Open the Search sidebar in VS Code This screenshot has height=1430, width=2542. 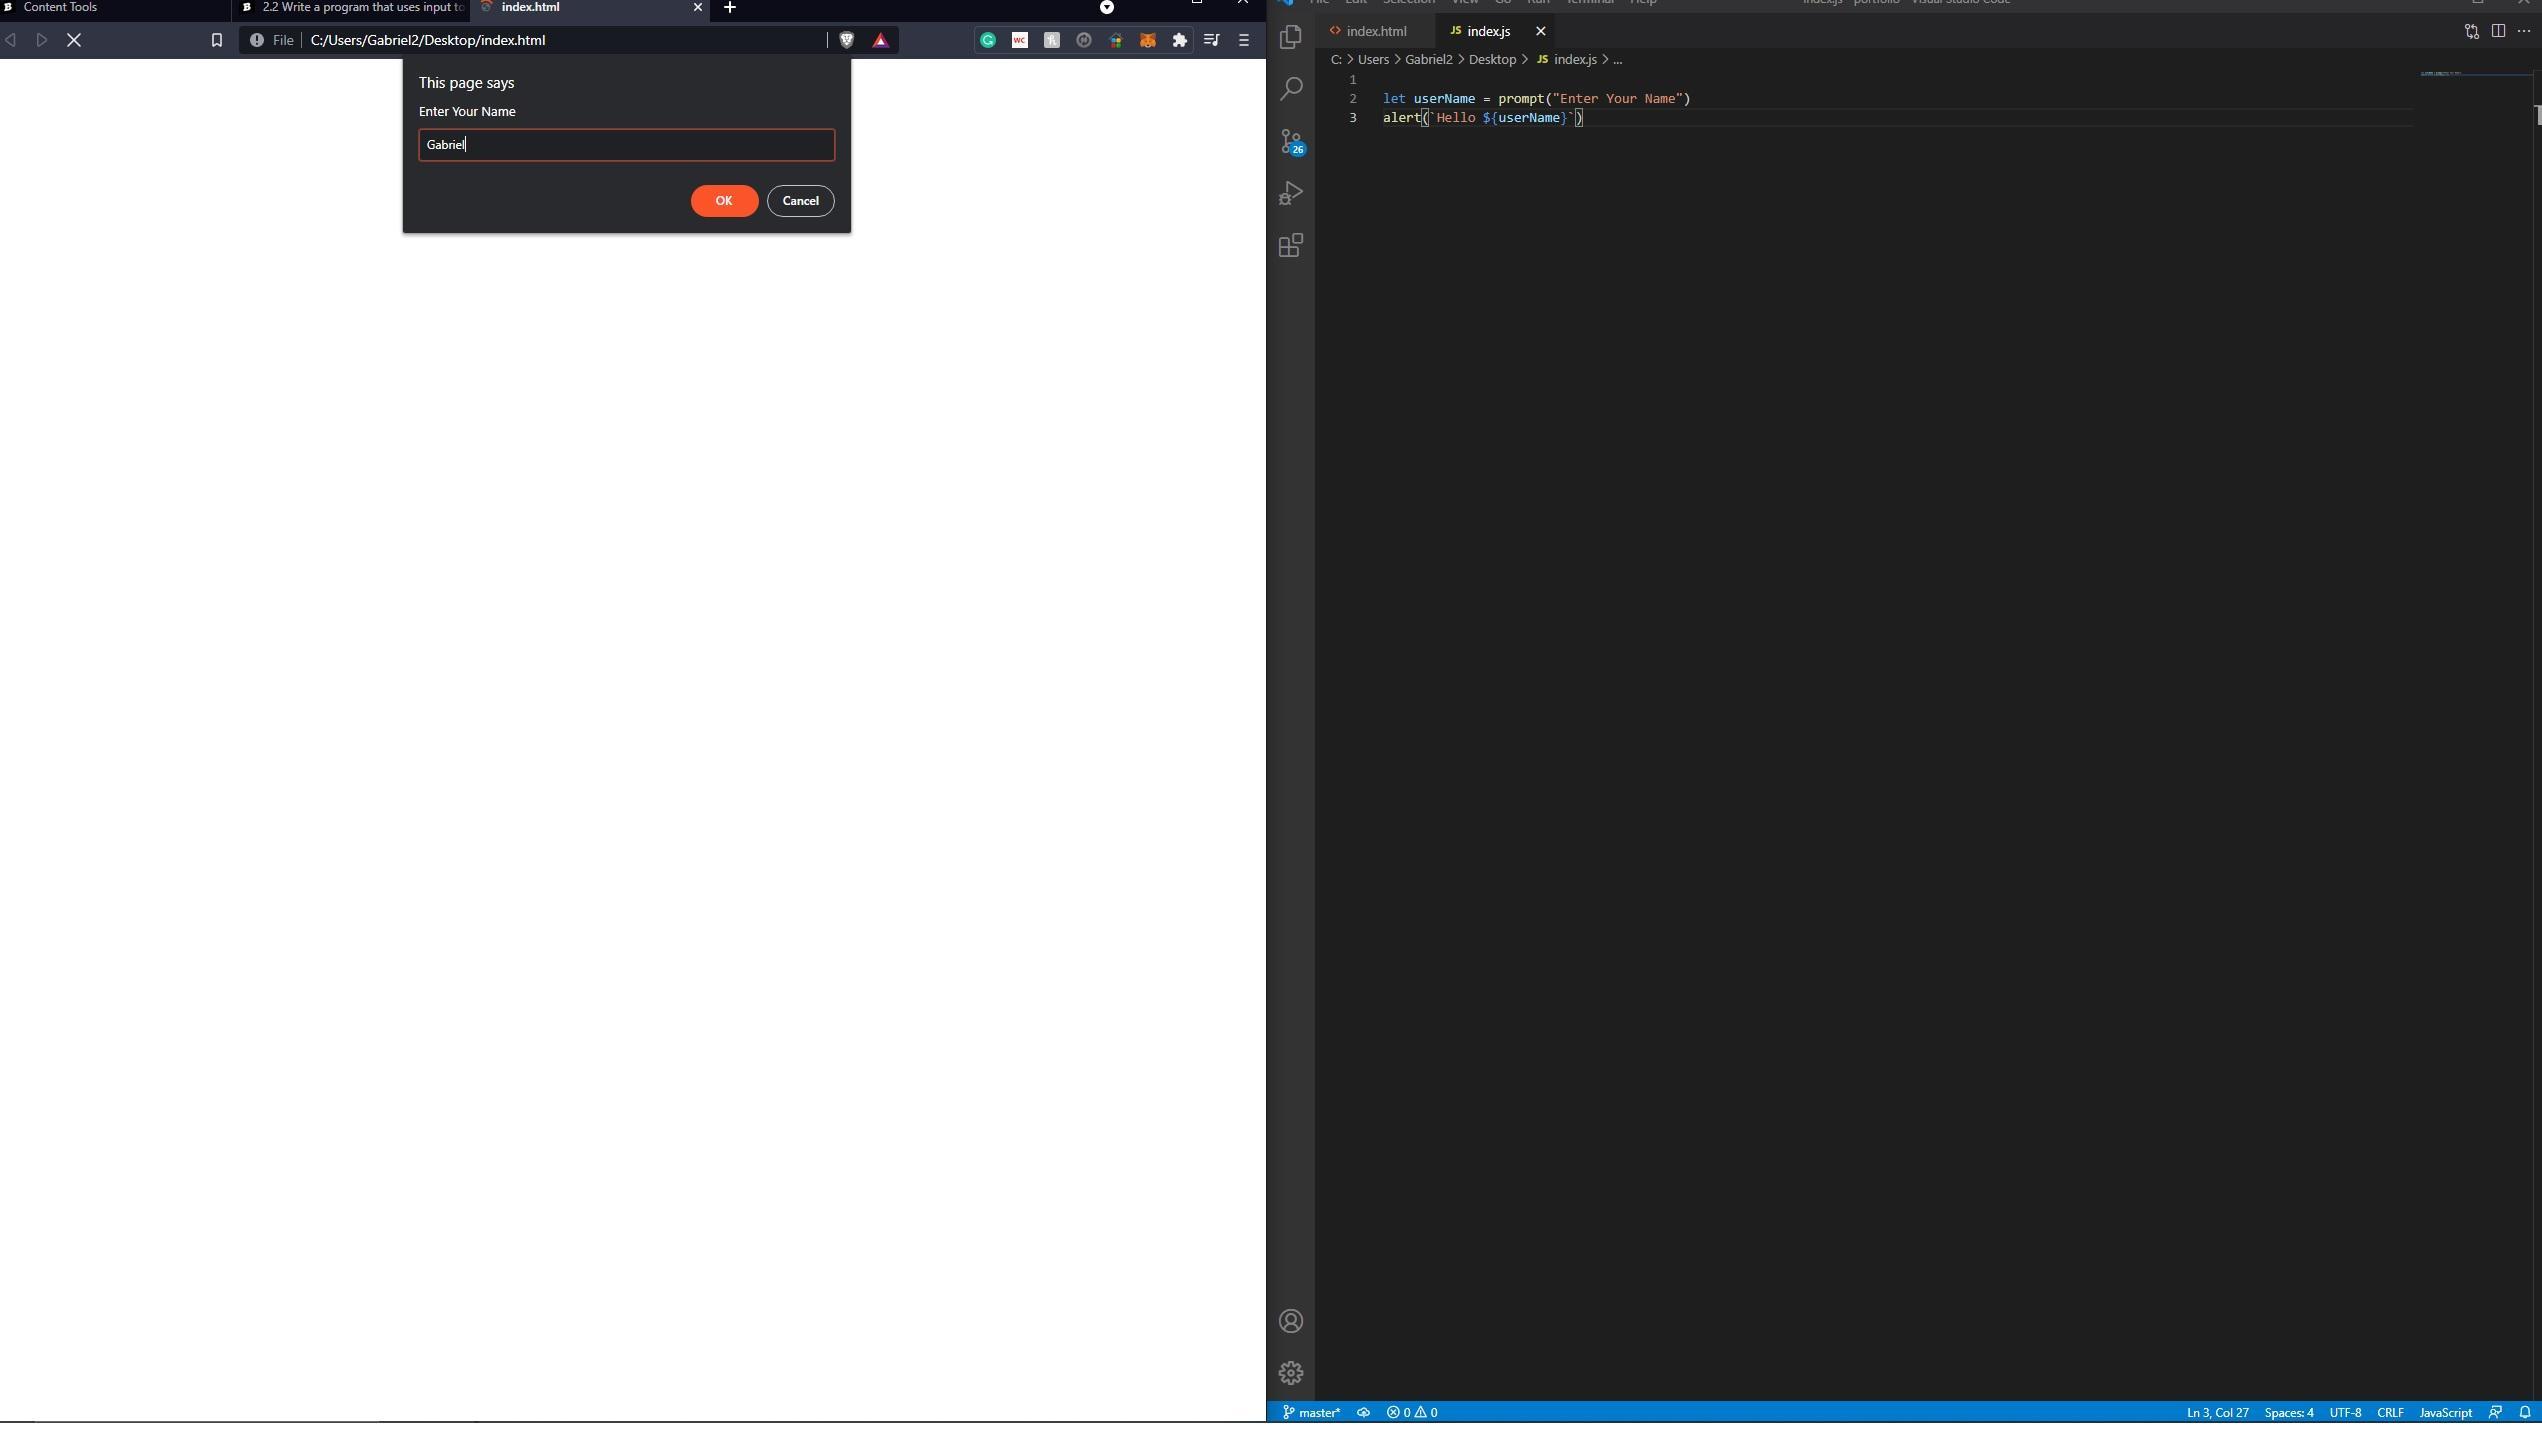[1291, 89]
